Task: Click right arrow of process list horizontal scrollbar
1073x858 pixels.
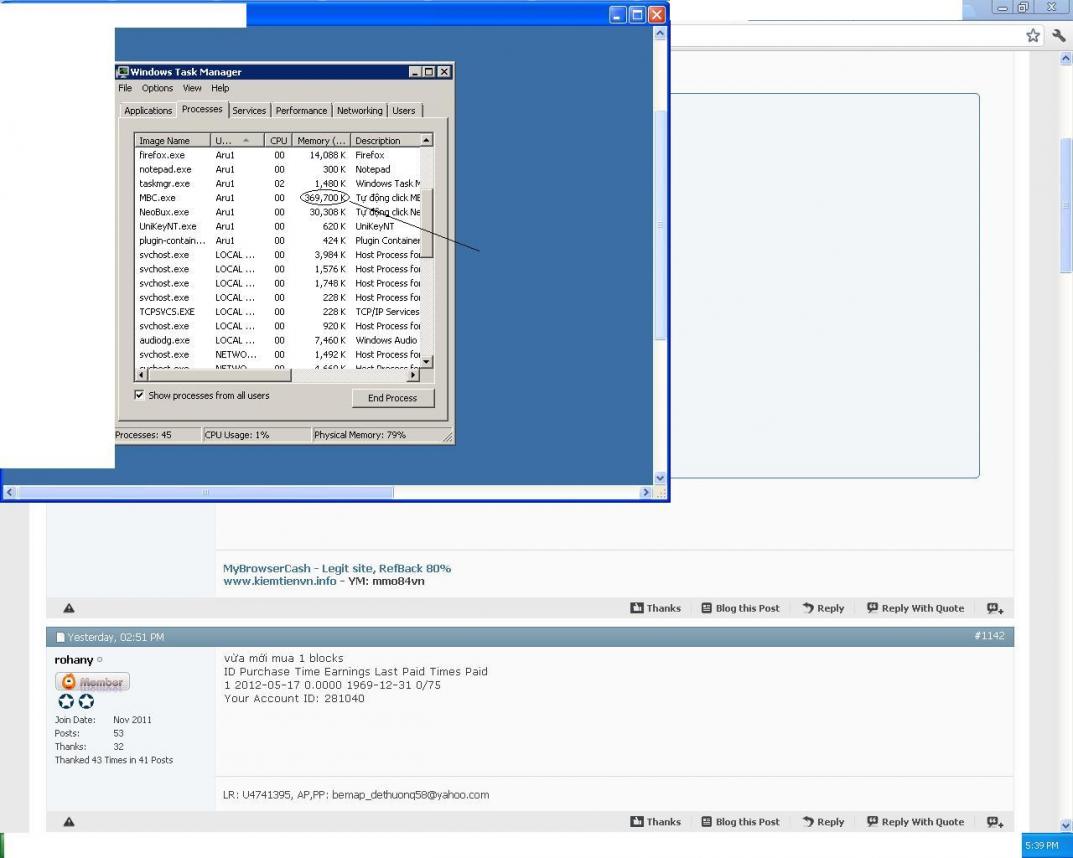Action: click(413, 375)
